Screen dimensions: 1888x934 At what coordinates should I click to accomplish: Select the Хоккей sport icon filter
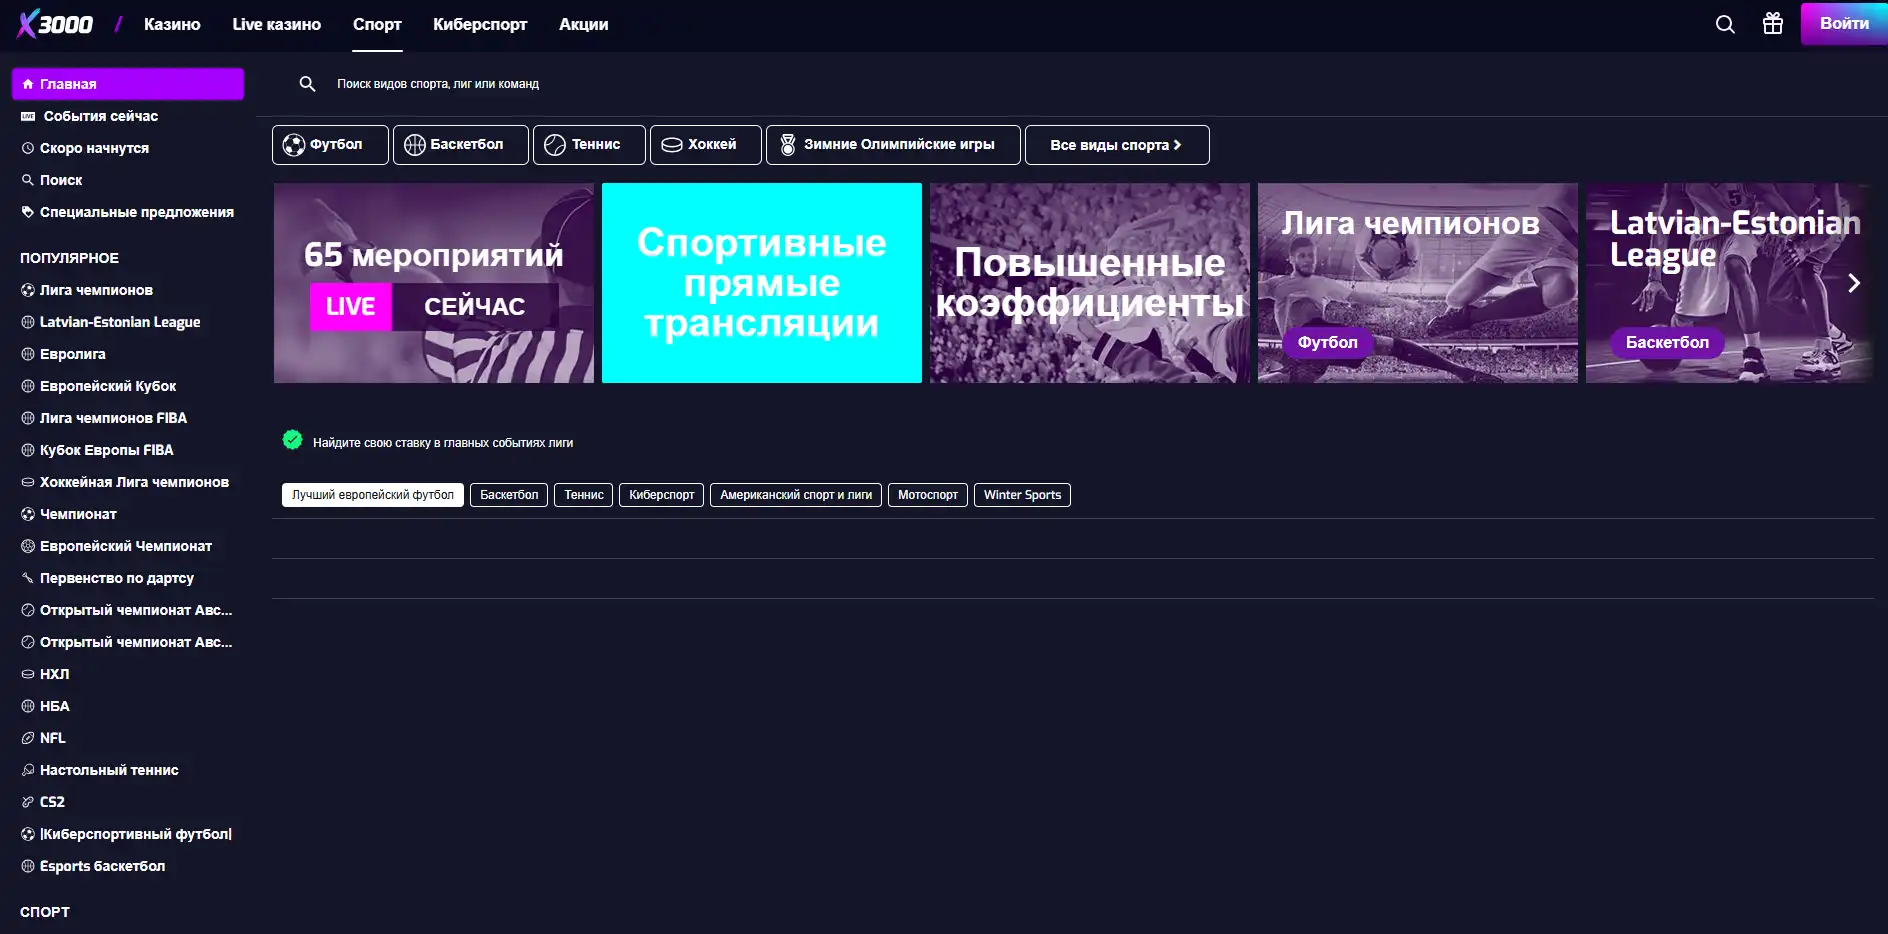point(705,144)
